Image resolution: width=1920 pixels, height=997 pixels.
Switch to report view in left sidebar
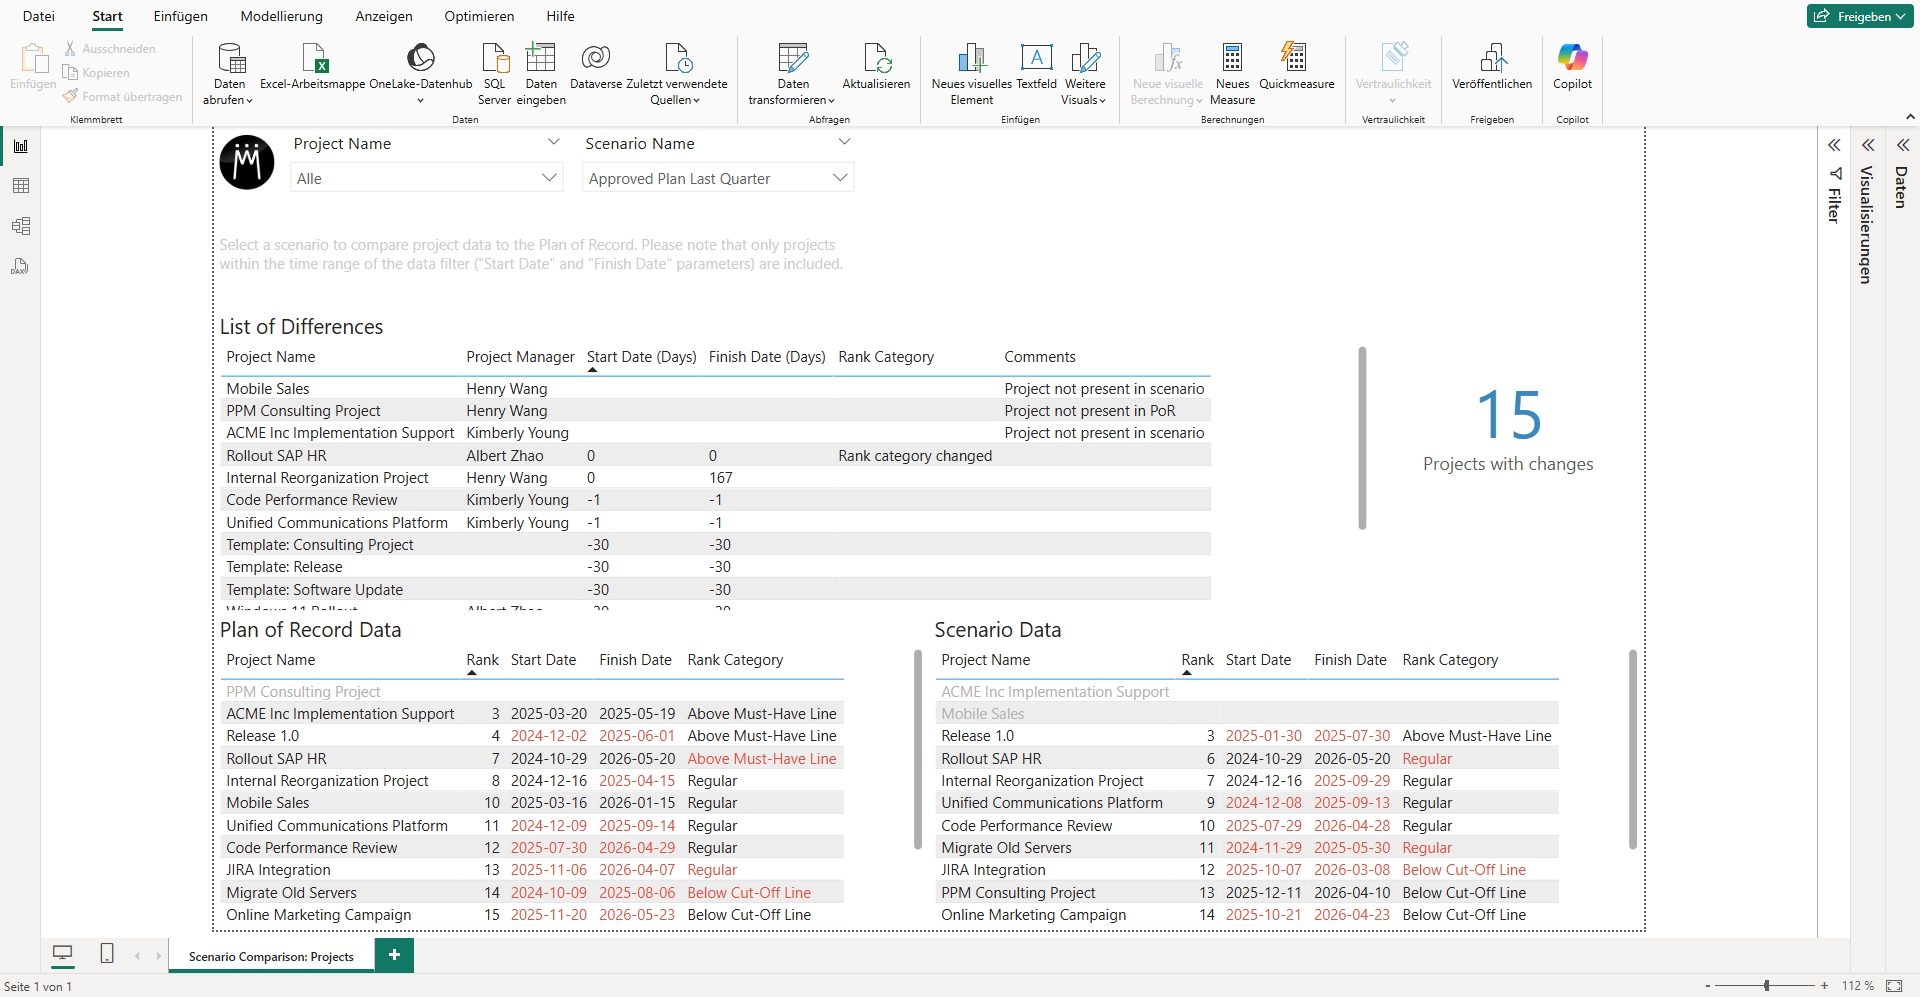click(x=20, y=146)
